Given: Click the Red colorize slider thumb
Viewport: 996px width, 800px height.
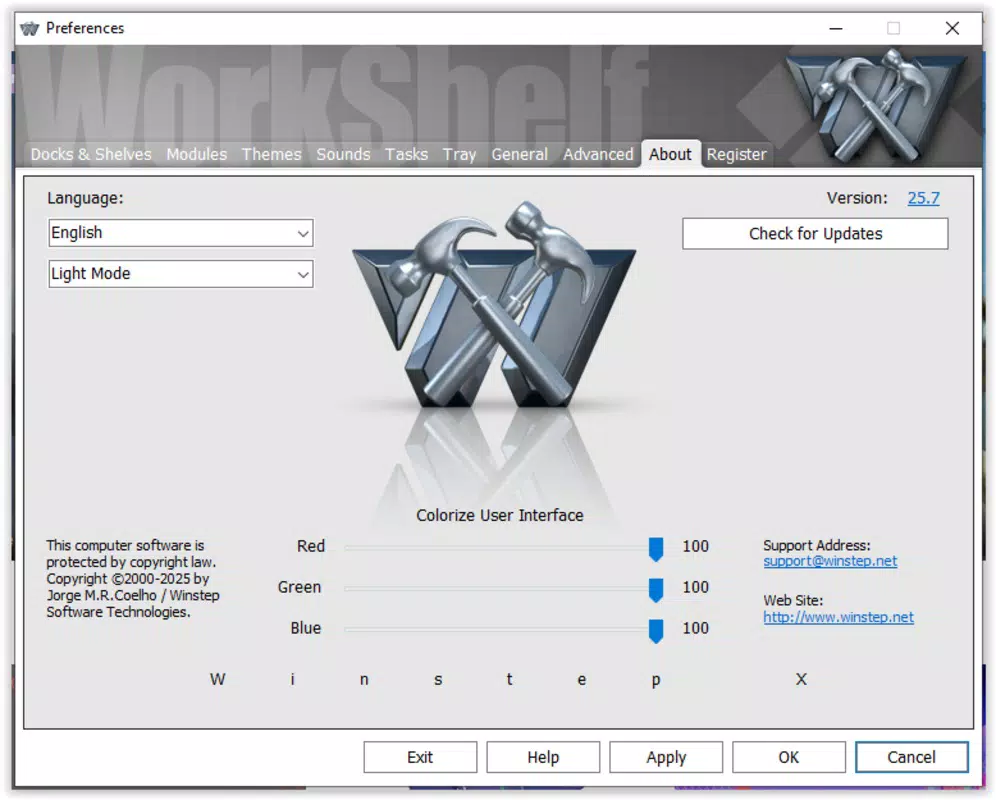Looking at the screenshot, I should pyautogui.click(x=656, y=548).
